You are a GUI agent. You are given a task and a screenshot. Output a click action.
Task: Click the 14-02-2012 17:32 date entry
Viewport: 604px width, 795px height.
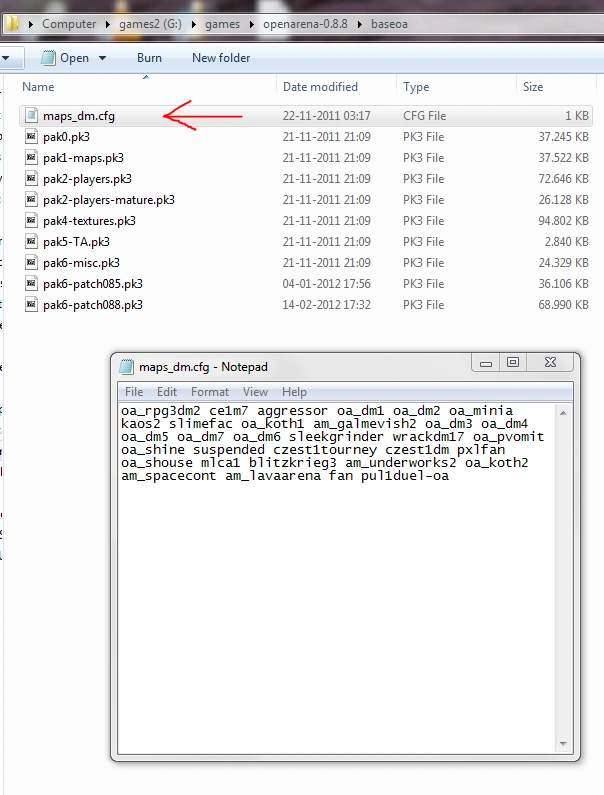pos(327,305)
